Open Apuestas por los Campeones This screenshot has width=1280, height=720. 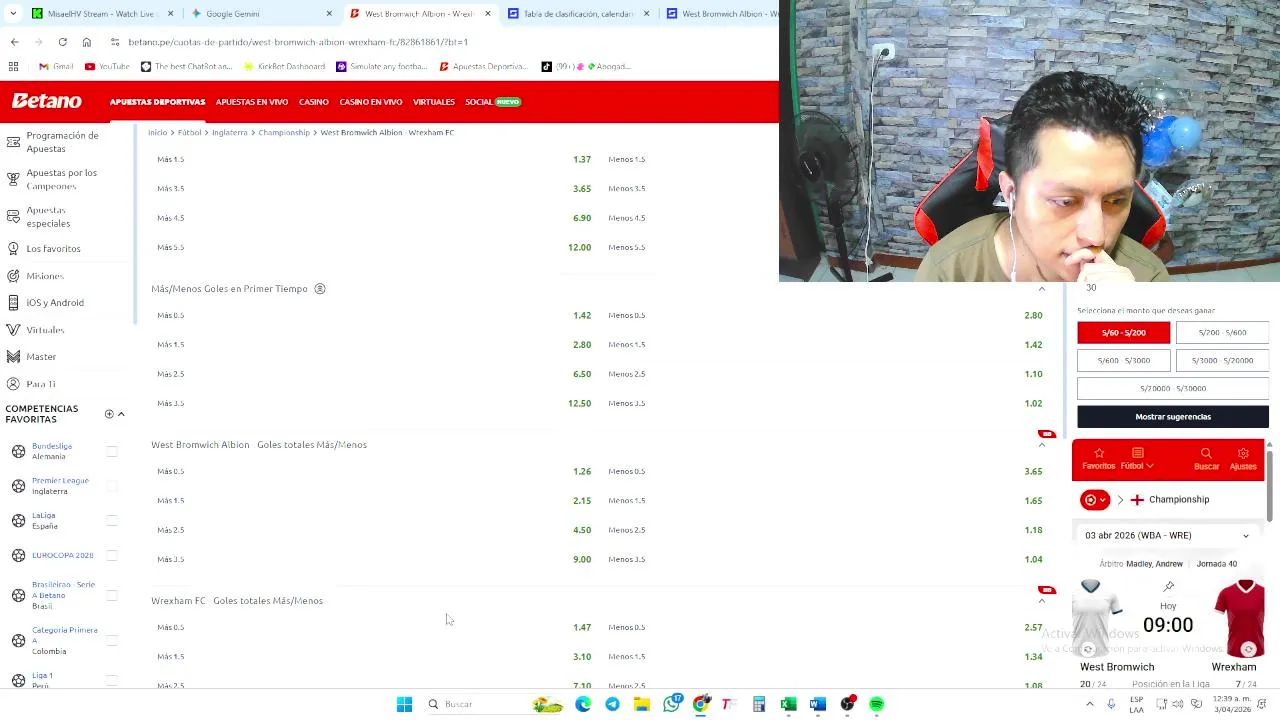pyautogui.click(x=61, y=179)
